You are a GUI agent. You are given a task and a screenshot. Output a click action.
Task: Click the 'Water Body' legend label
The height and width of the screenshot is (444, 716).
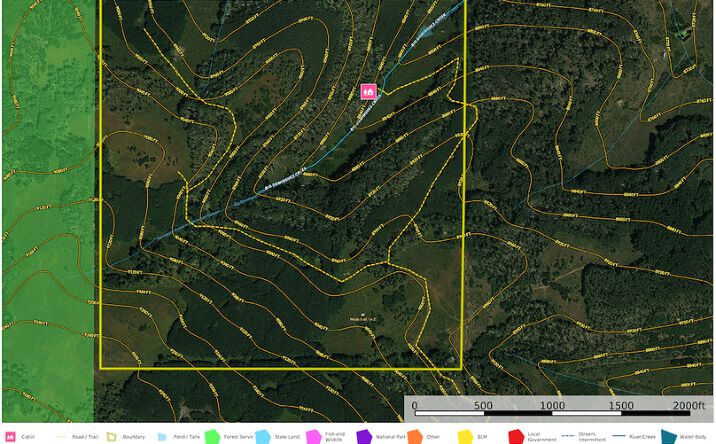point(693,437)
